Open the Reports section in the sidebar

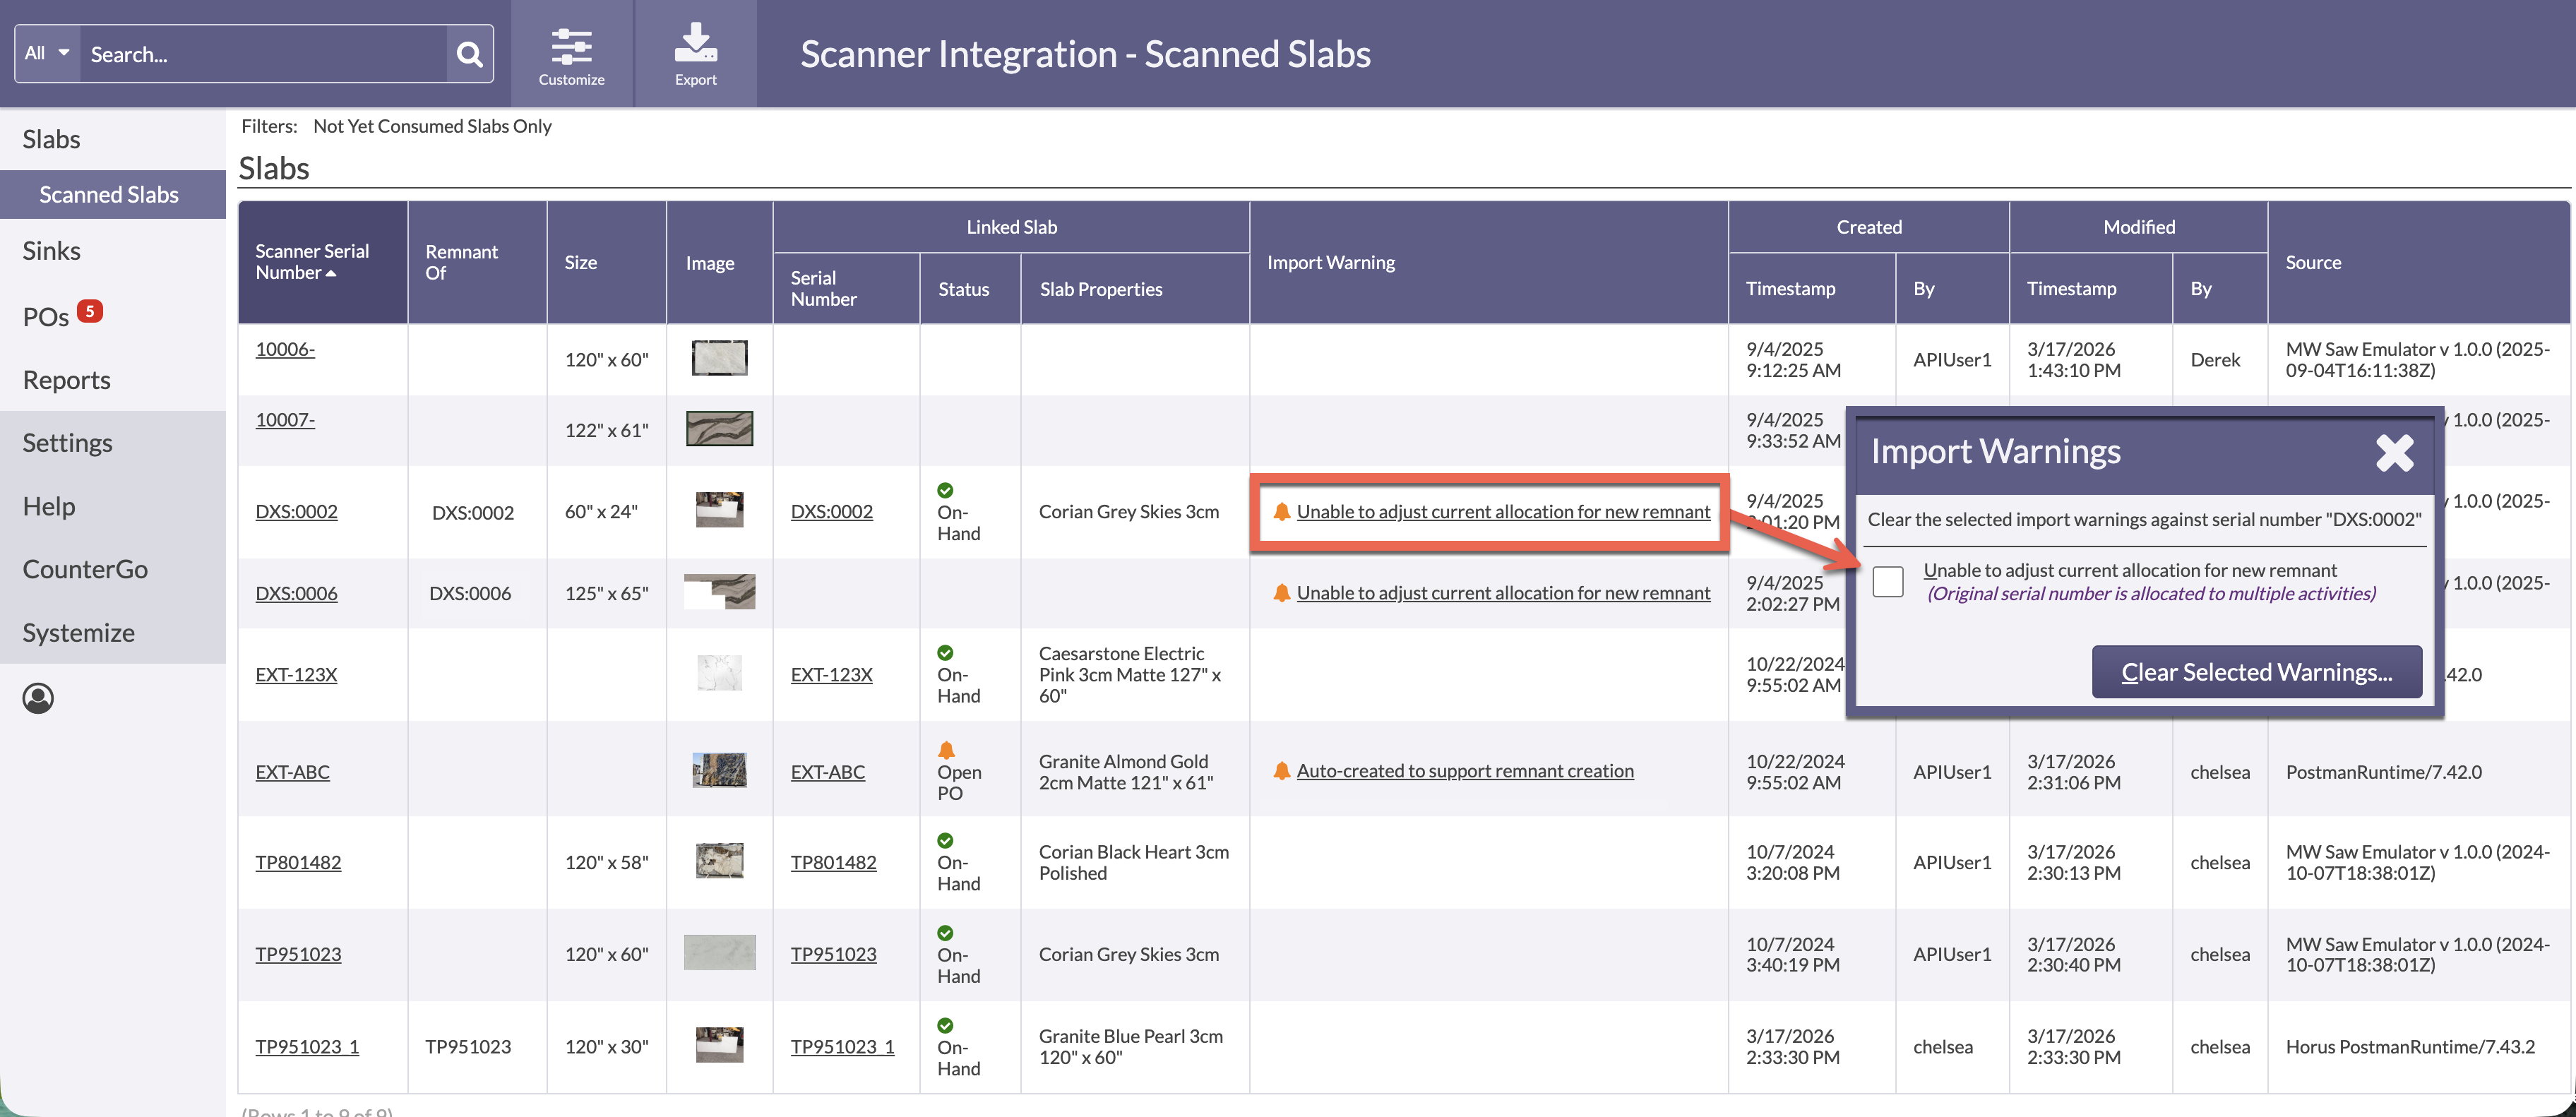(66, 379)
